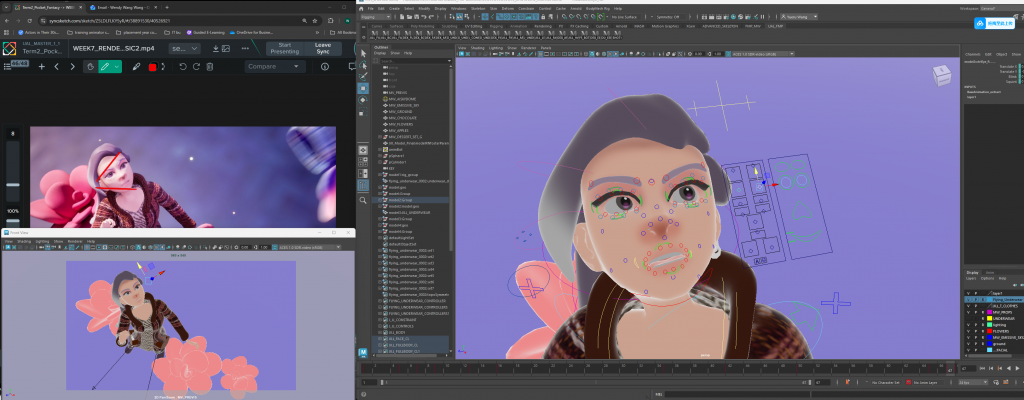Select the pencil draw tool in SyncSketch
The image size is (1024, 400).
click(x=105, y=67)
